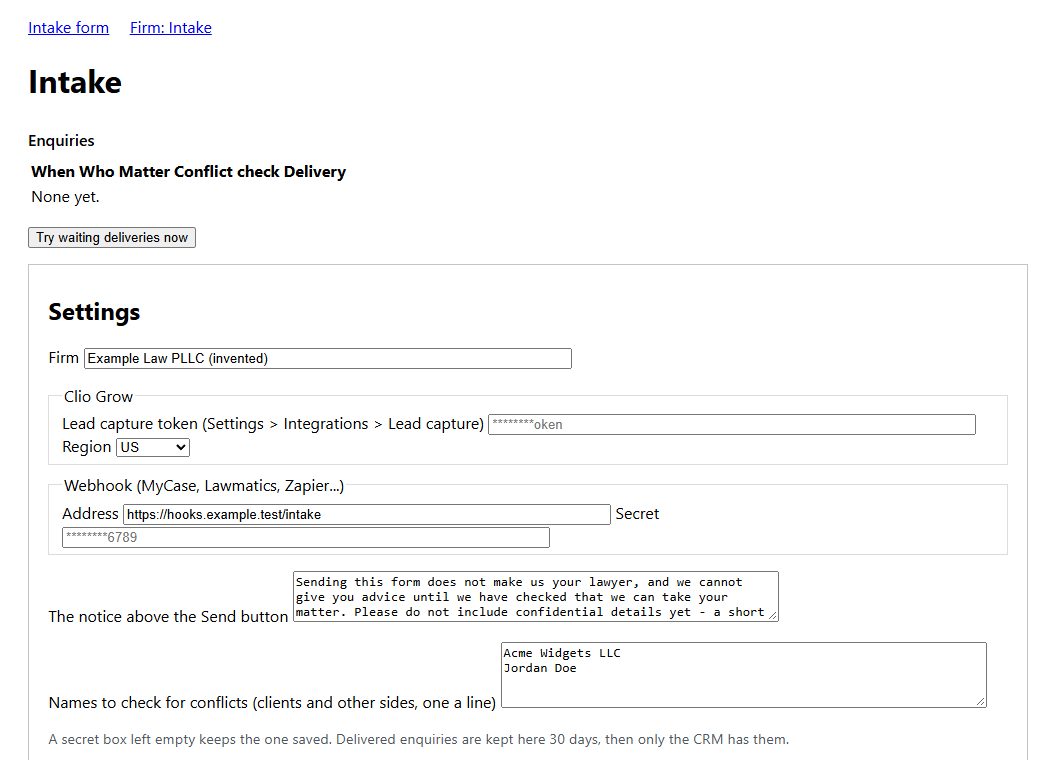Click Try waiting deliveries now button
The height and width of the screenshot is (760, 1056).
pyautogui.click(x=112, y=237)
